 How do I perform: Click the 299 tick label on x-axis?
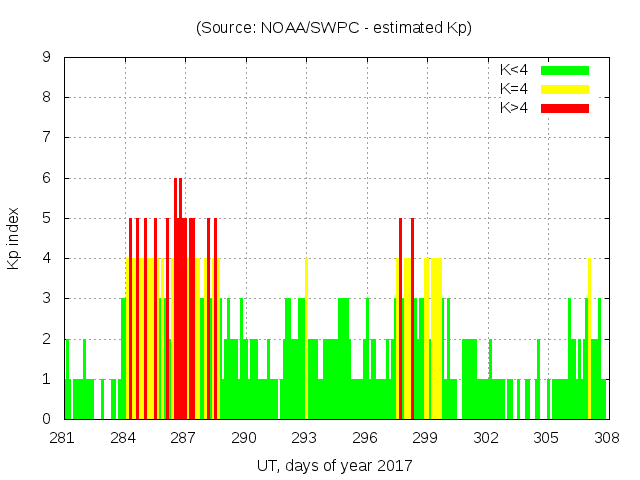pos(426,438)
